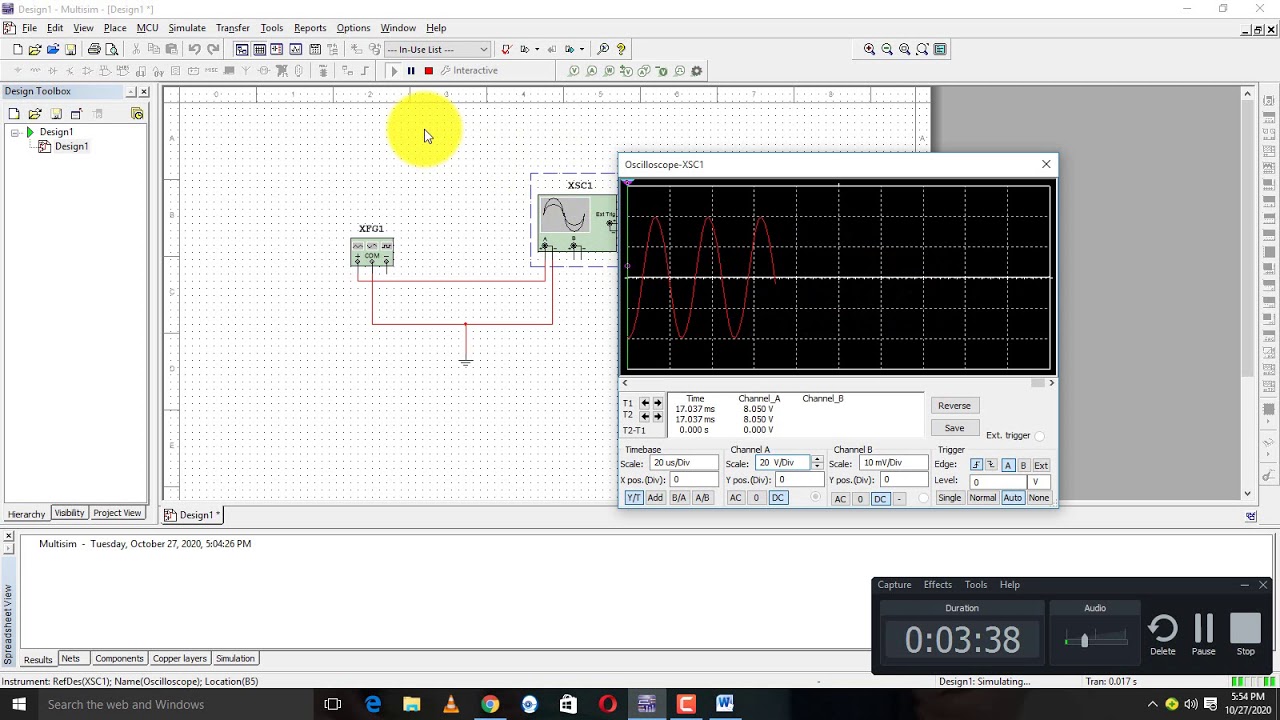
Task: Switch timebase to B/A mode
Action: point(679,498)
